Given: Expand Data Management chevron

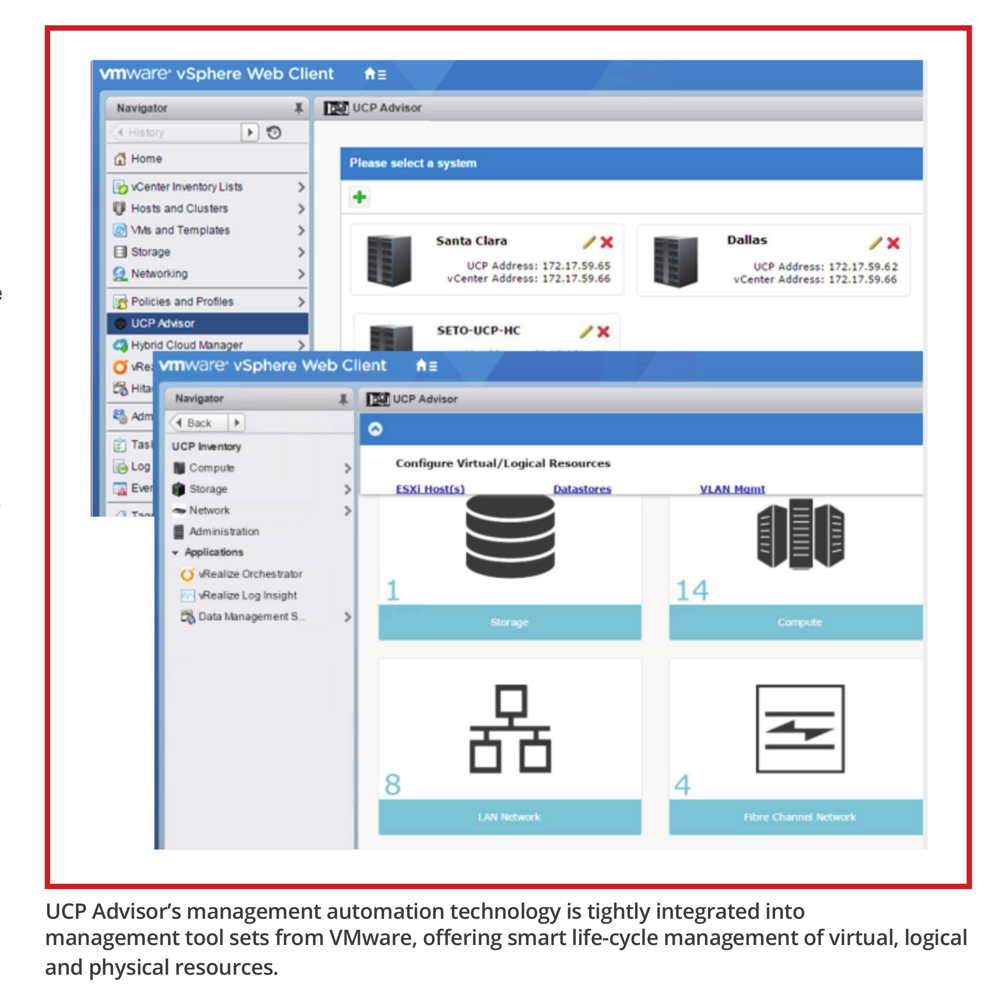Looking at the screenshot, I should point(347,617).
